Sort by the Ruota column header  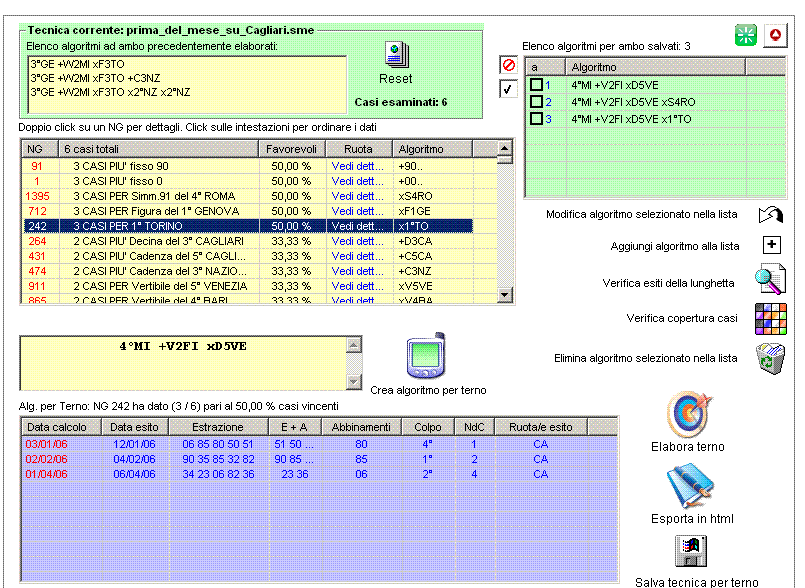point(358,149)
